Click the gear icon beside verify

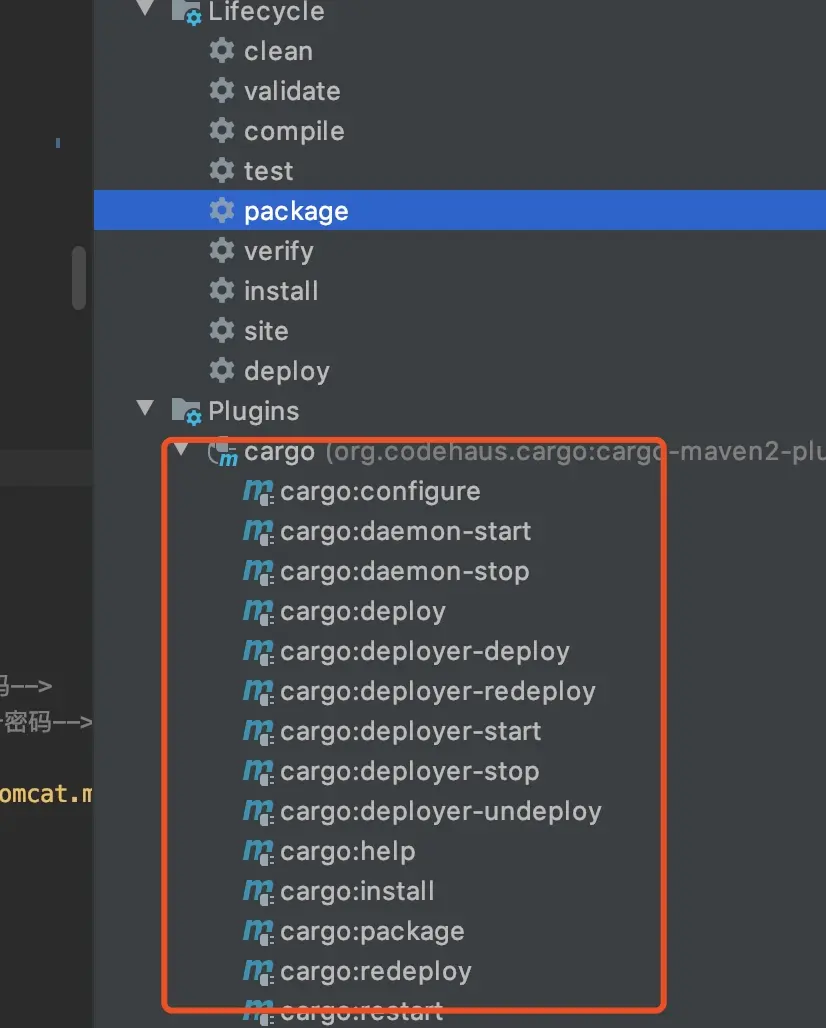tap(222, 250)
